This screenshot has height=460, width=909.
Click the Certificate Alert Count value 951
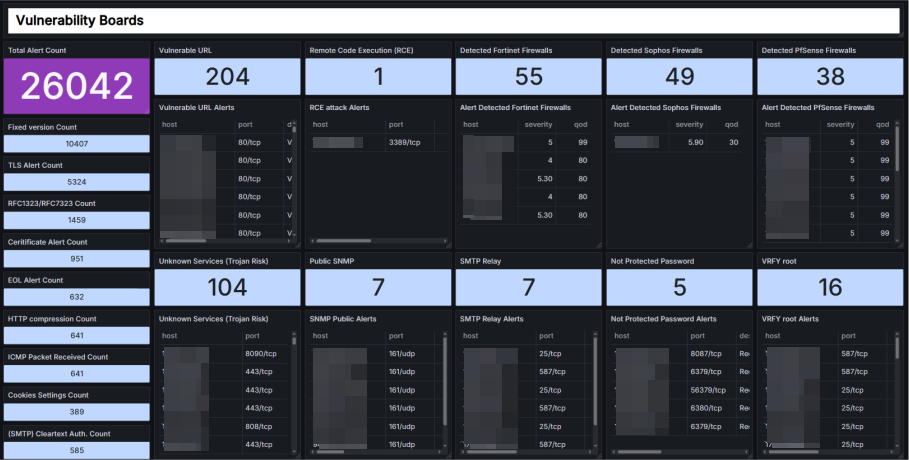(x=77, y=259)
